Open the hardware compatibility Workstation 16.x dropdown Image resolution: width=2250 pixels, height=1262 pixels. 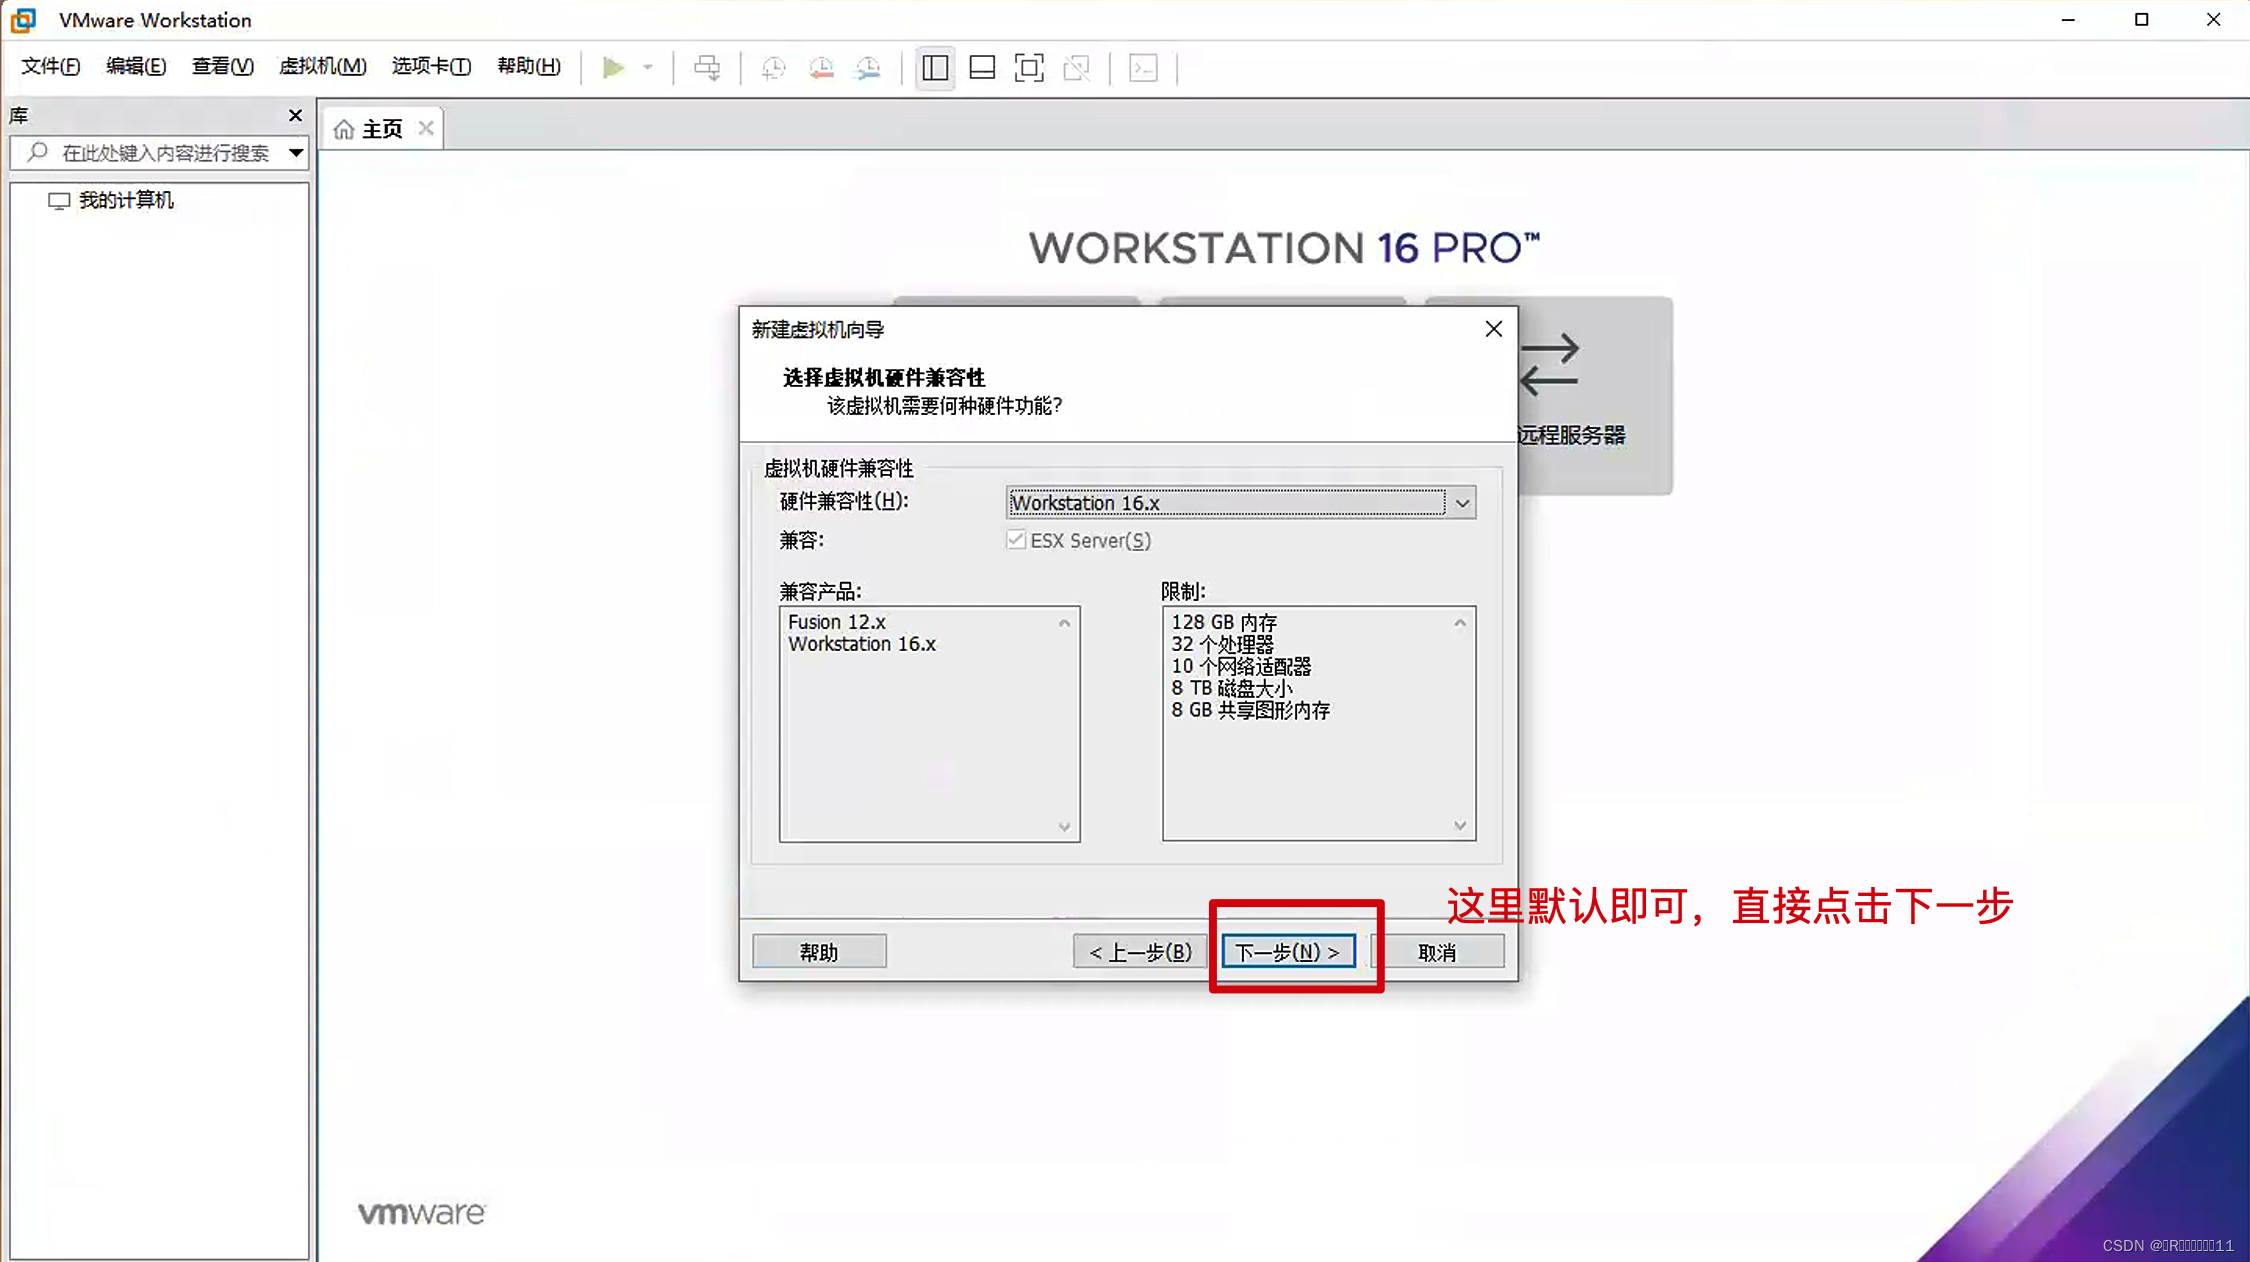pyautogui.click(x=1462, y=503)
